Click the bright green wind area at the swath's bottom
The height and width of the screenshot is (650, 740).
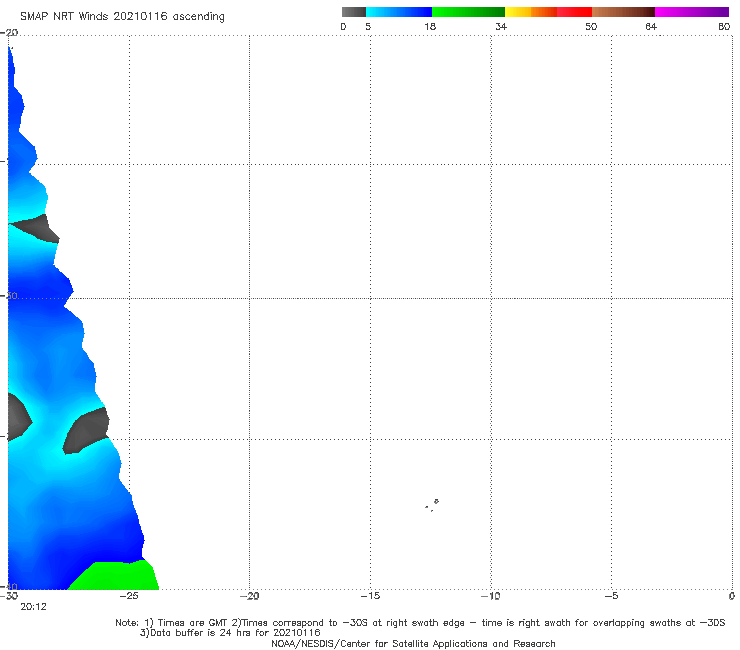coord(118,576)
